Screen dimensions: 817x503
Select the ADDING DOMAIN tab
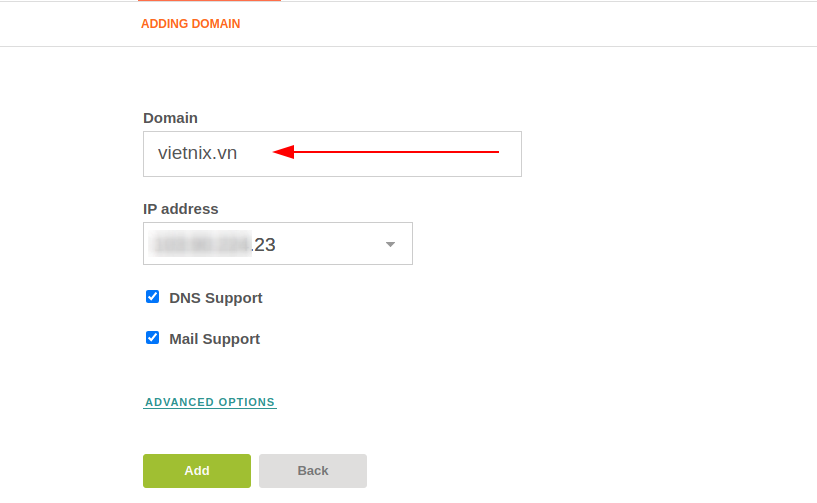pos(191,24)
